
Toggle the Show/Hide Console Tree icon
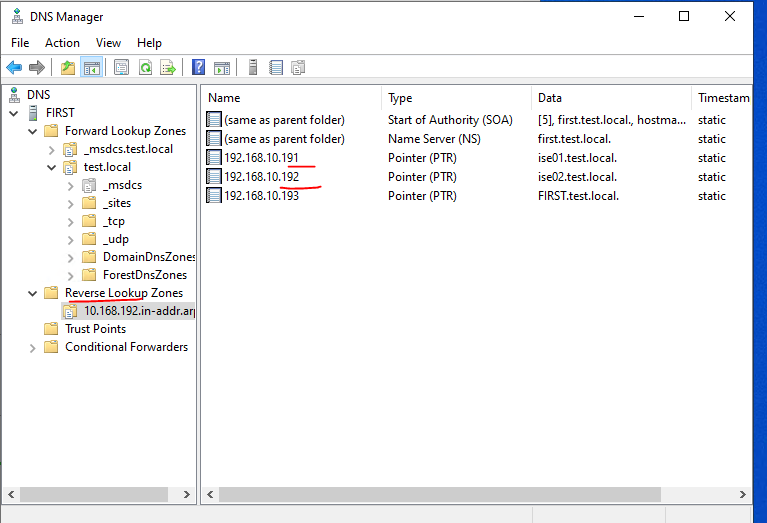pos(91,67)
